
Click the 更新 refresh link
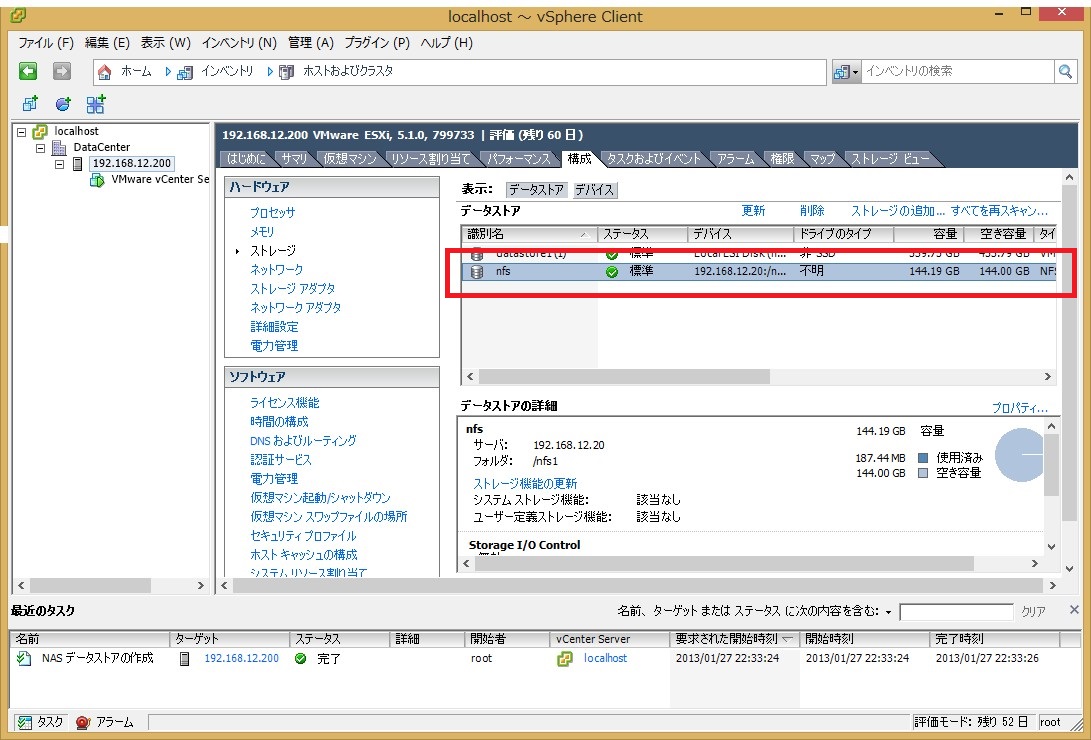tap(753, 211)
